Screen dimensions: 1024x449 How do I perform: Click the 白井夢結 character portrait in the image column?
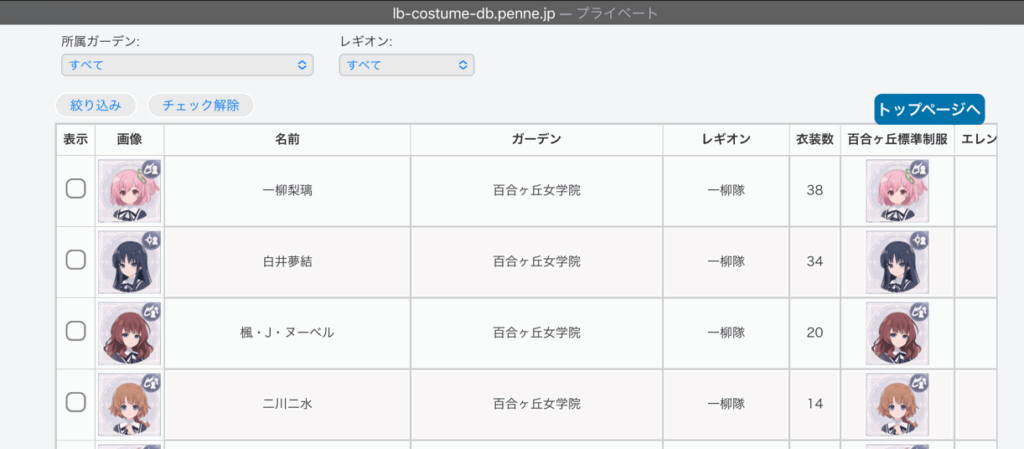click(x=130, y=261)
